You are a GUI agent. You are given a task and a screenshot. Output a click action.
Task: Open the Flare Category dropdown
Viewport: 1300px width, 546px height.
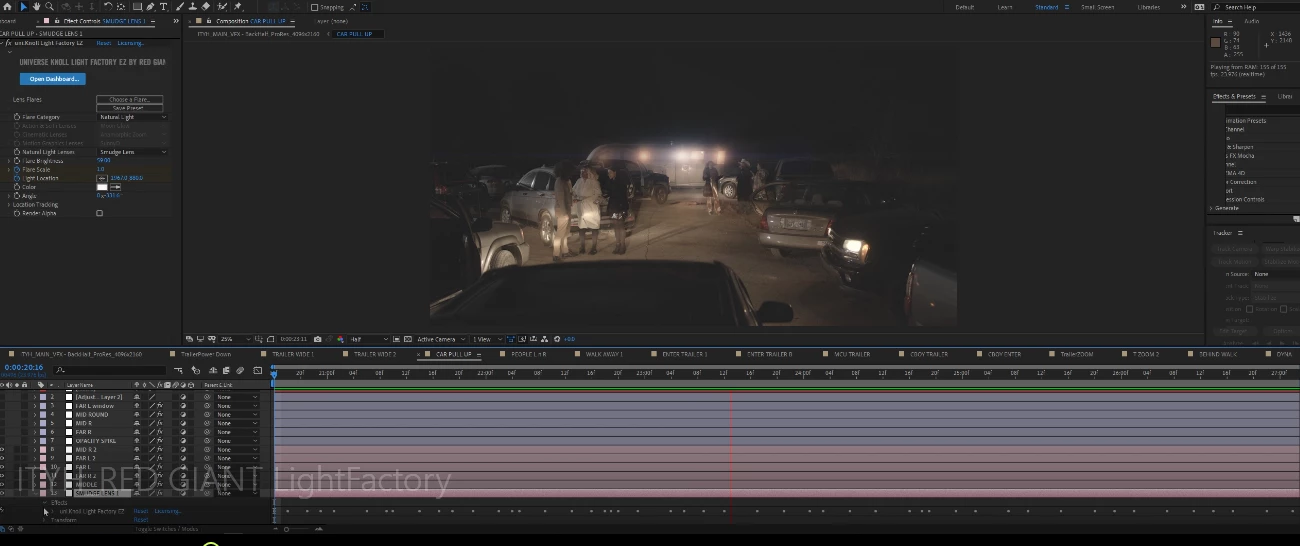coord(132,117)
